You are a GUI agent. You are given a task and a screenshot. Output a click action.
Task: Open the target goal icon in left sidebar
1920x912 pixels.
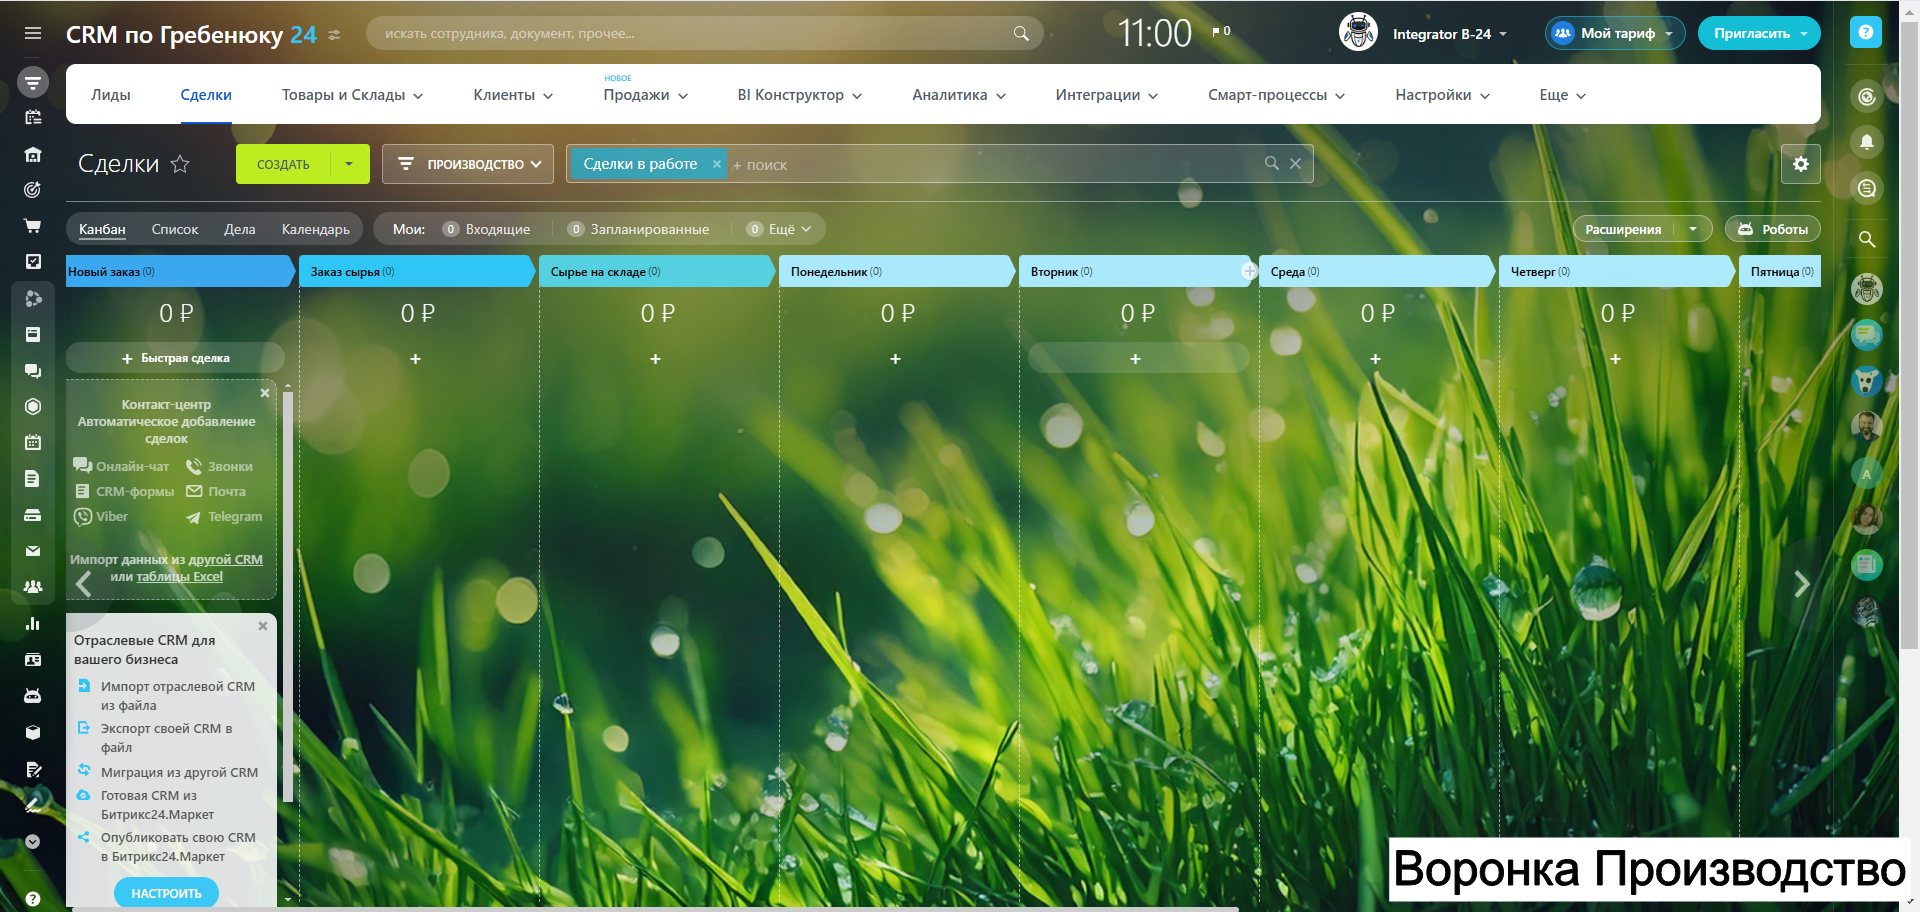(x=33, y=190)
